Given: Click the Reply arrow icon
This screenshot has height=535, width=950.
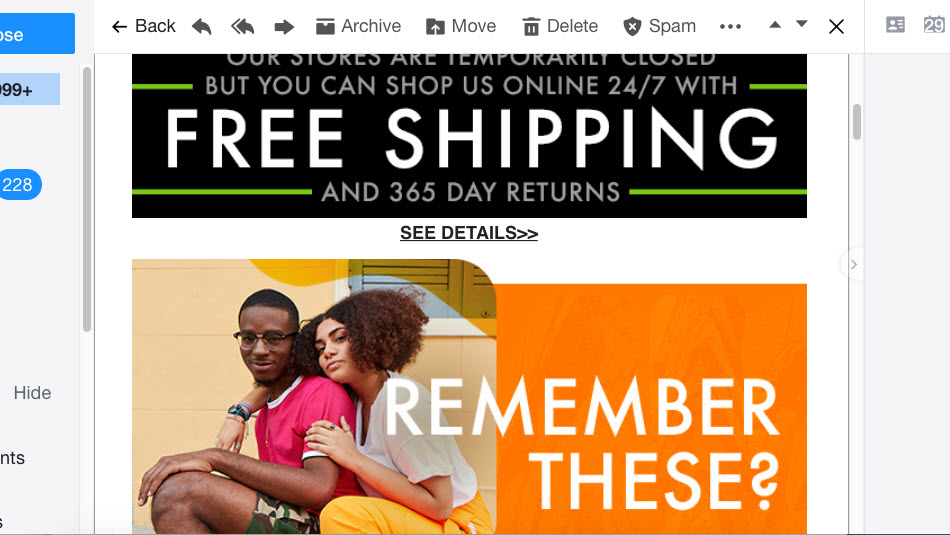Looking at the screenshot, I should point(202,27).
